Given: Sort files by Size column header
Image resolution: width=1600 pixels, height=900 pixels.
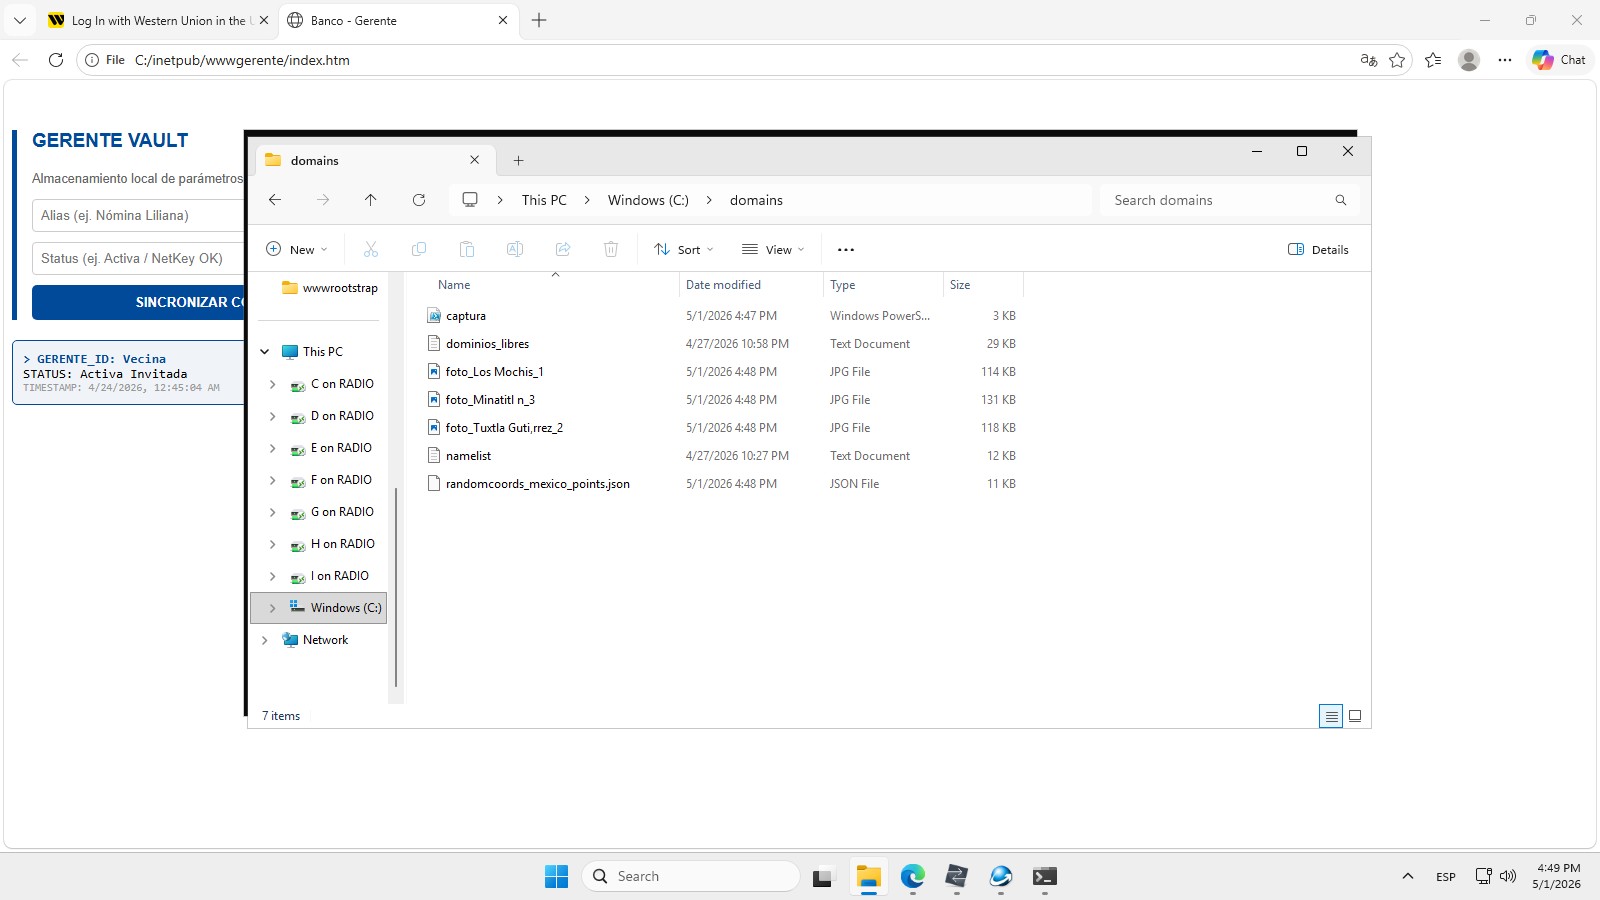Looking at the screenshot, I should 960,285.
